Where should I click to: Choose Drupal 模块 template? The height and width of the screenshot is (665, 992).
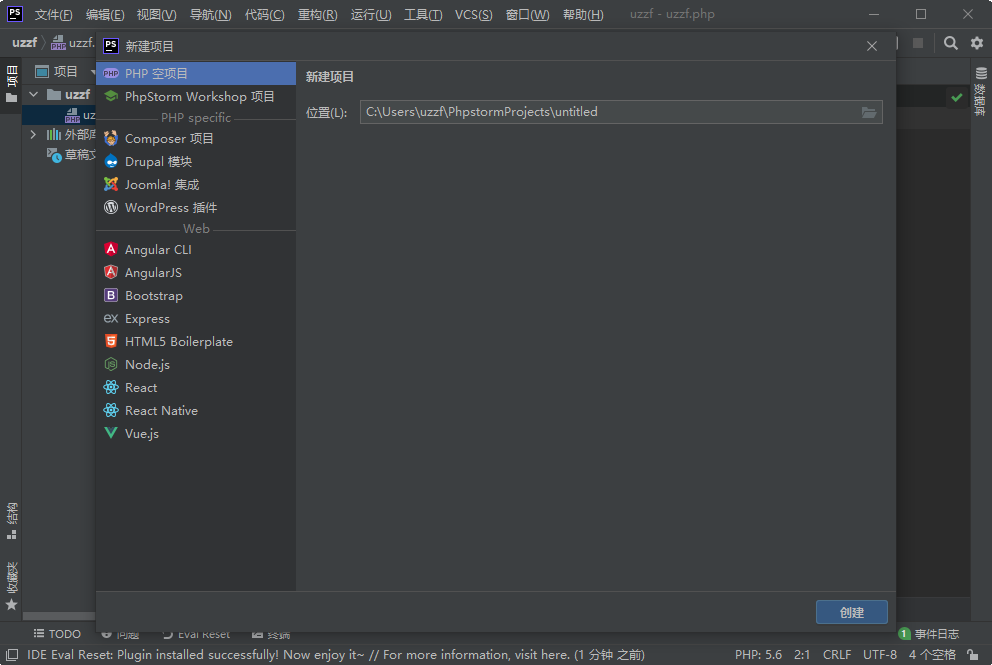click(x=195, y=161)
